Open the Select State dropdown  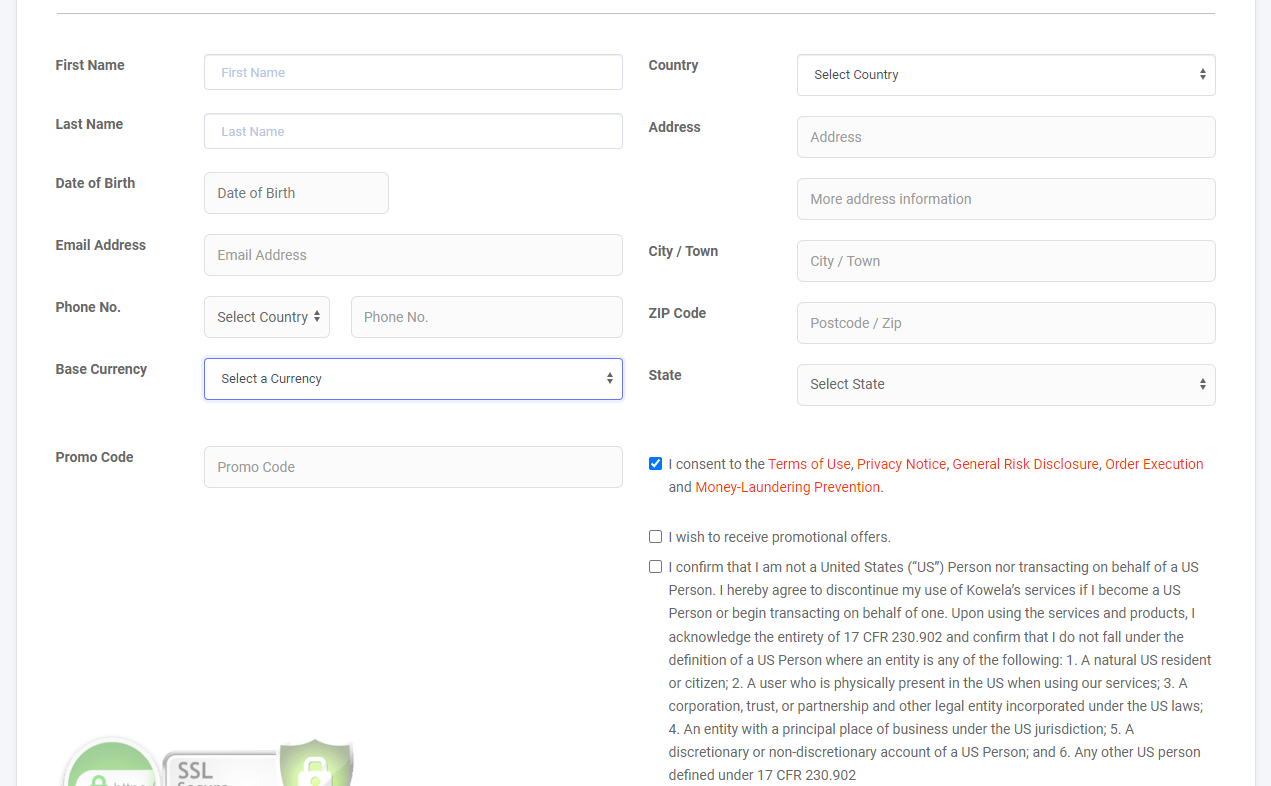click(1006, 385)
